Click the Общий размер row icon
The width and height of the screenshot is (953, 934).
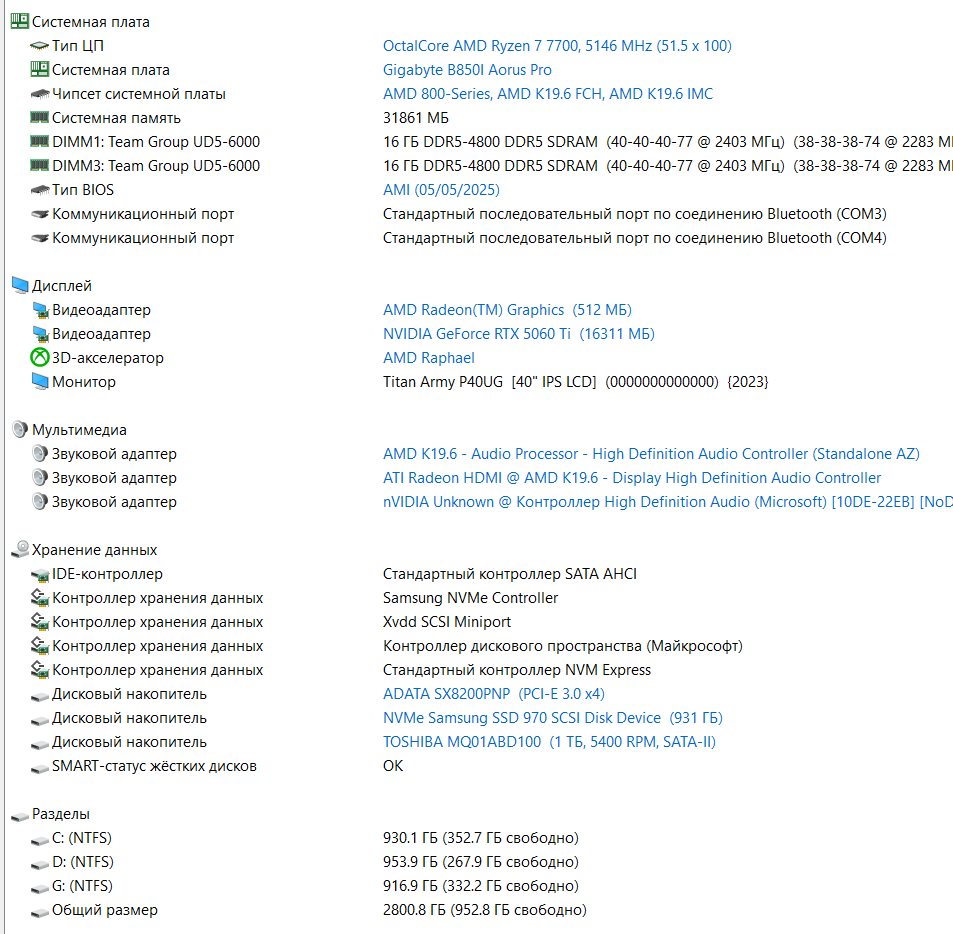pyautogui.click(x=40, y=911)
